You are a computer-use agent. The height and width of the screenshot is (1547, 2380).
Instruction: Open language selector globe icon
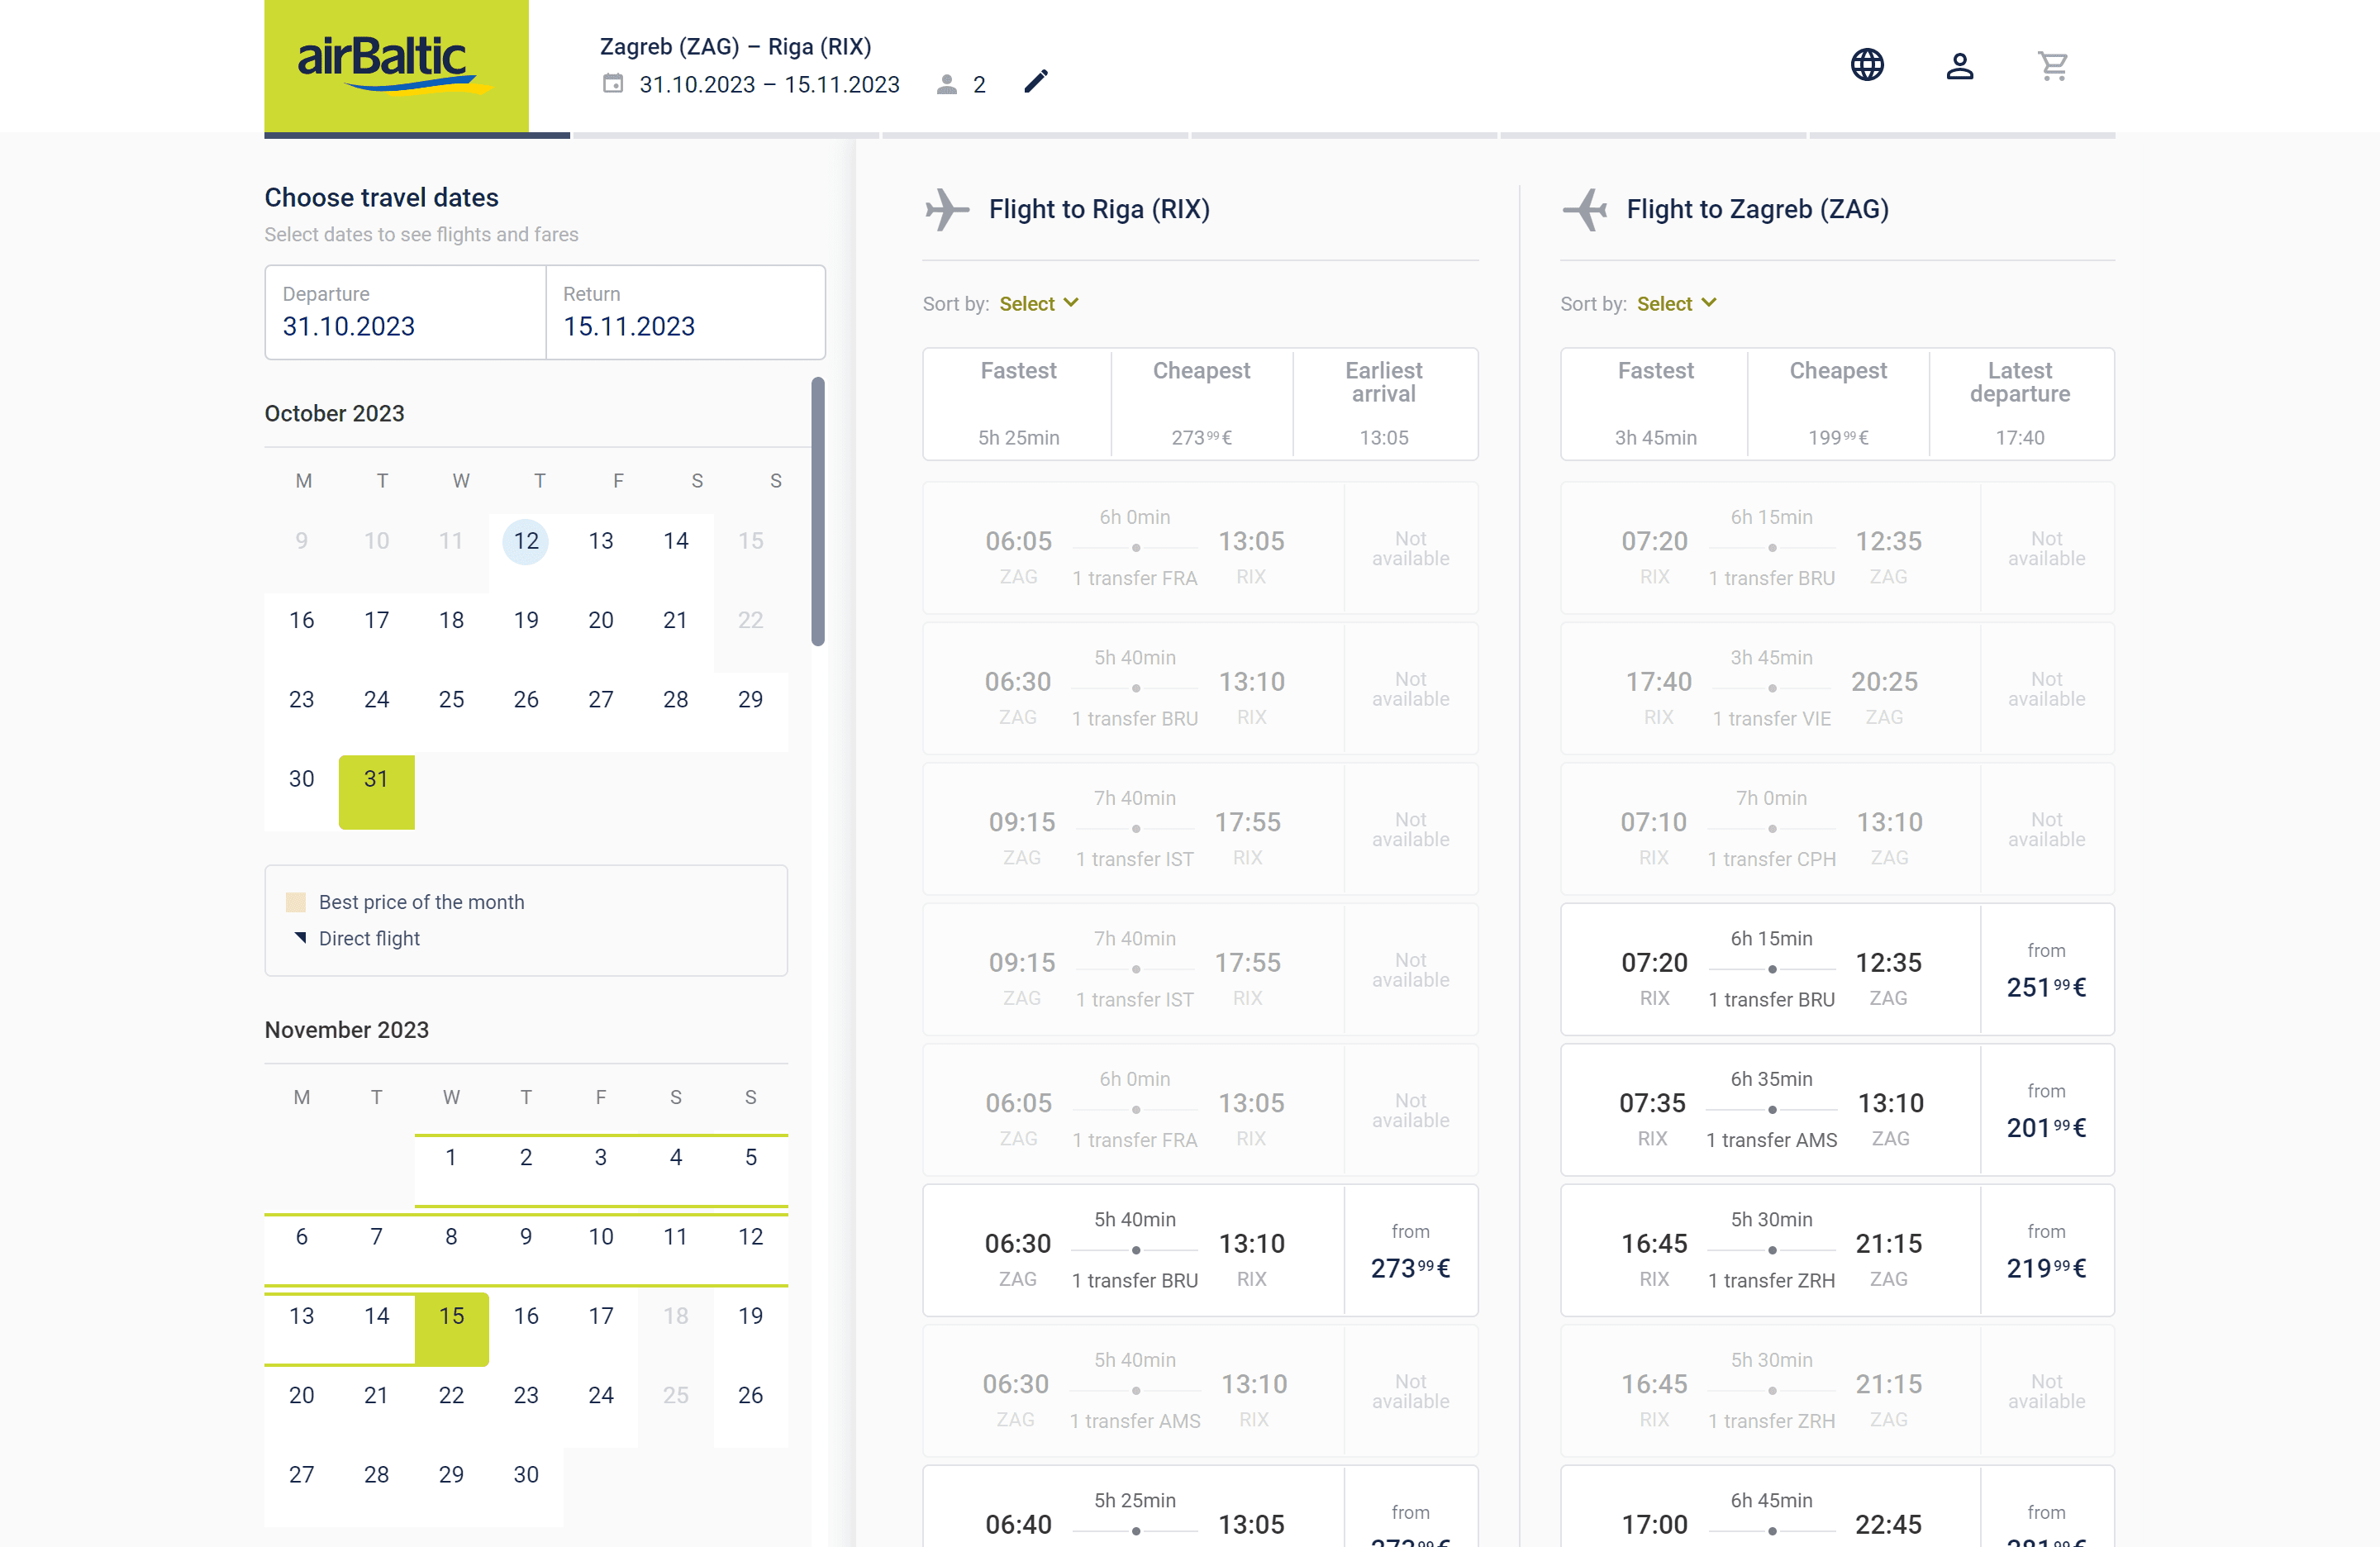click(1866, 65)
